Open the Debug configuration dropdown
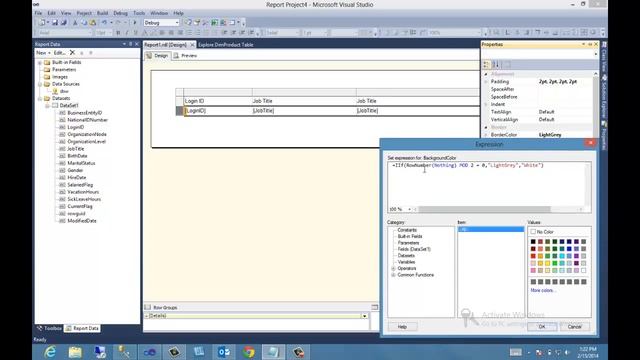Image resolution: width=640 pixels, height=360 pixels. tap(177, 23)
